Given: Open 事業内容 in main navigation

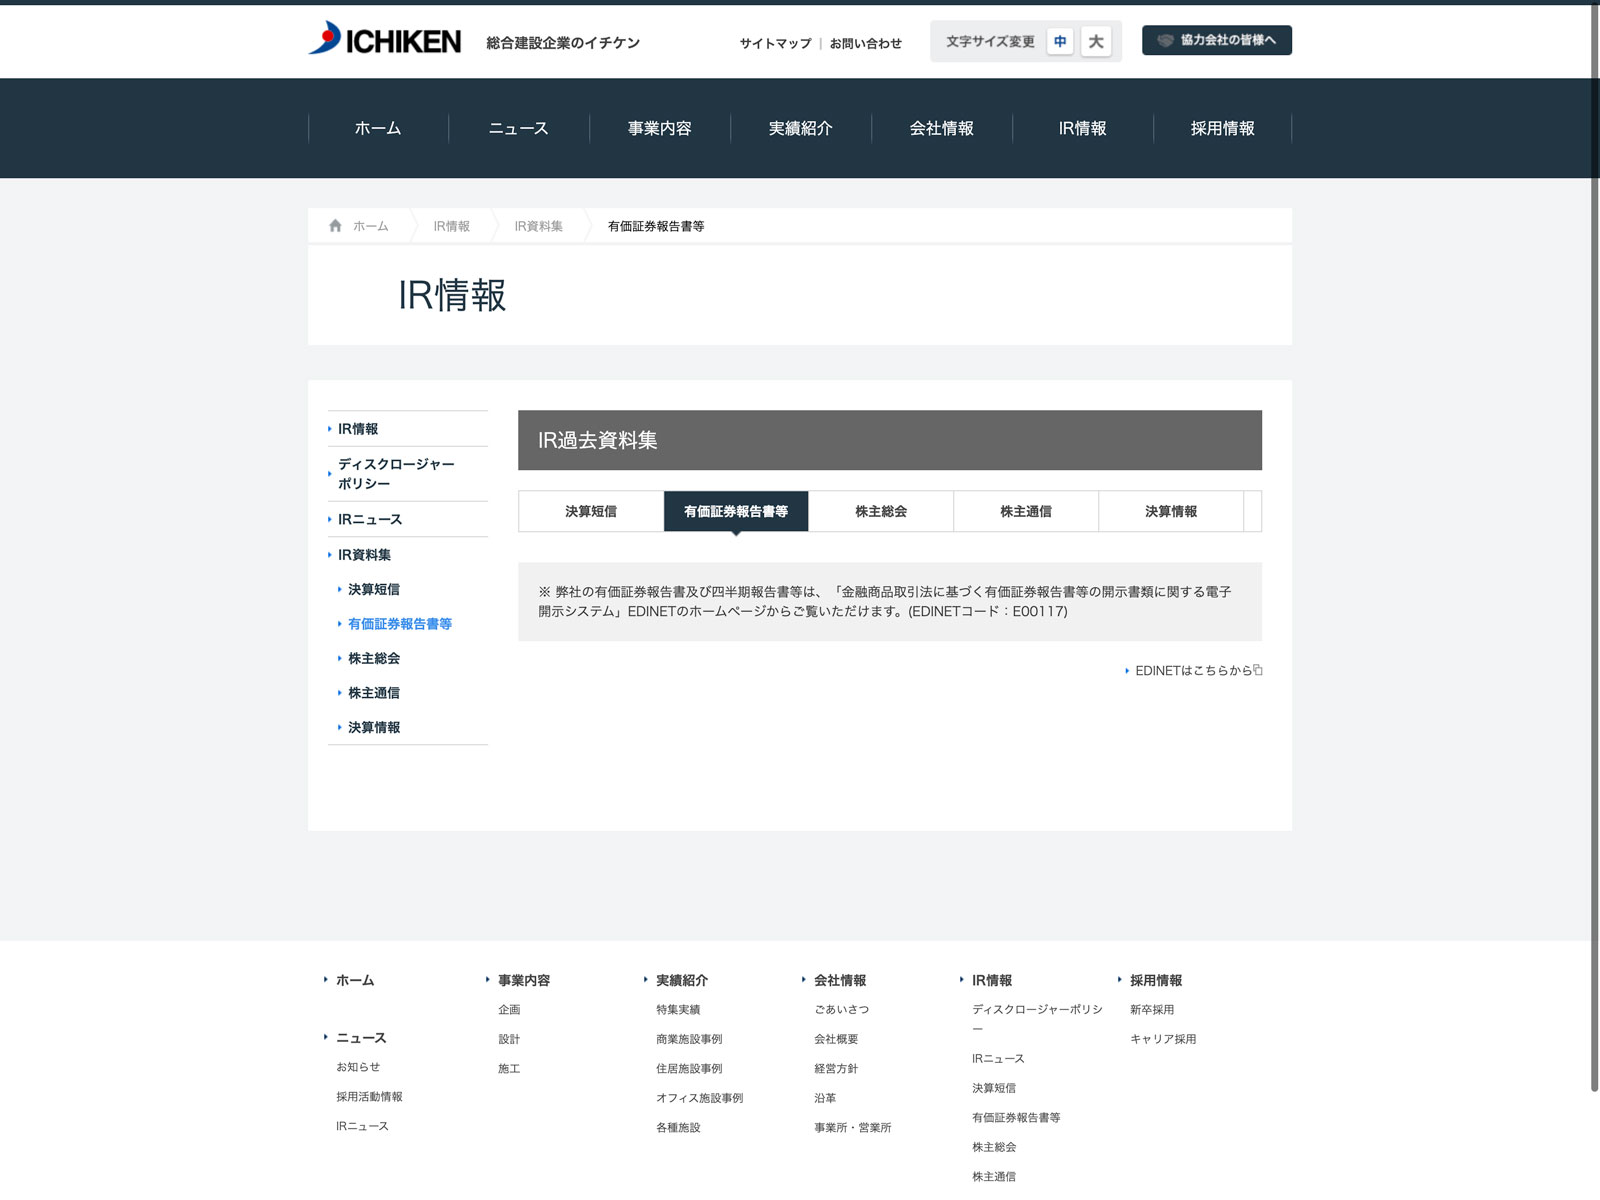Looking at the screenshot, I should coord(660,128).
